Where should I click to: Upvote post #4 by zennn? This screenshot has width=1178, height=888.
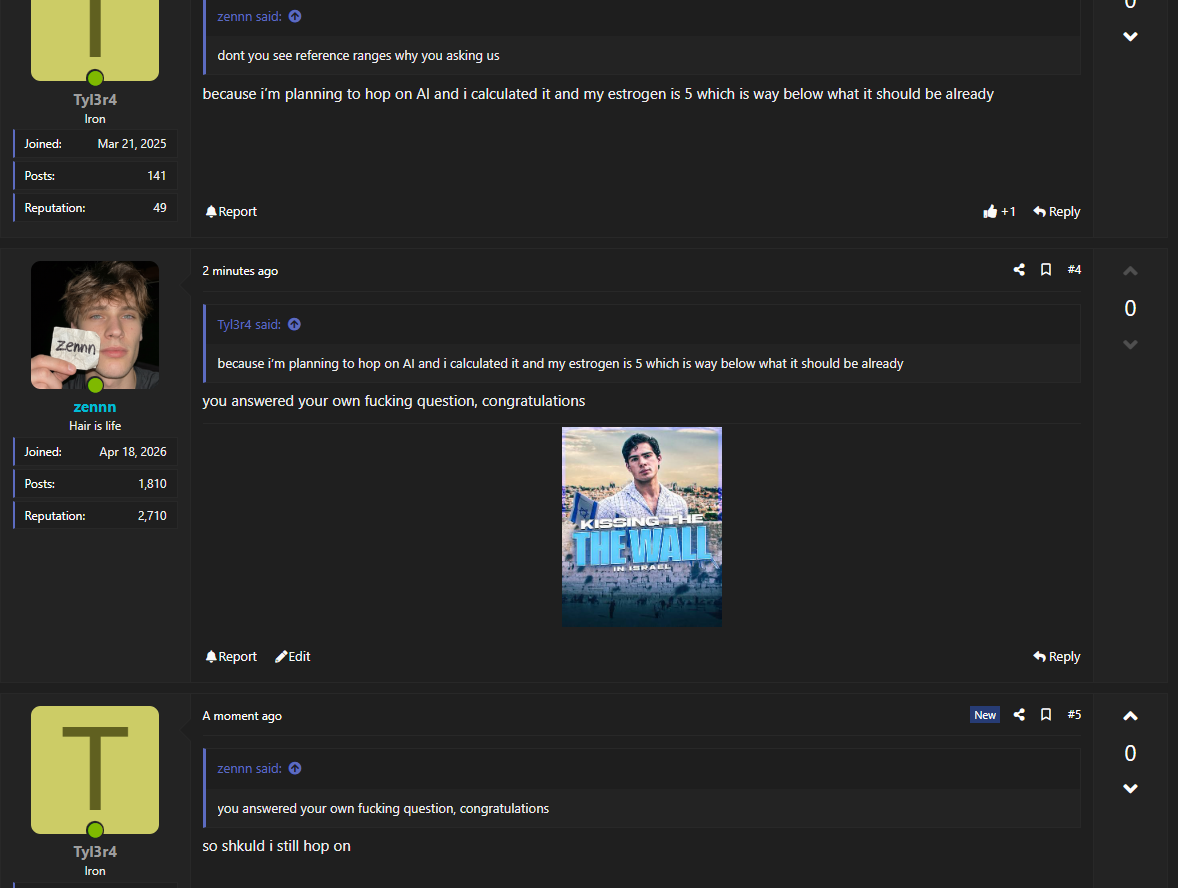tap(1130, 271)
